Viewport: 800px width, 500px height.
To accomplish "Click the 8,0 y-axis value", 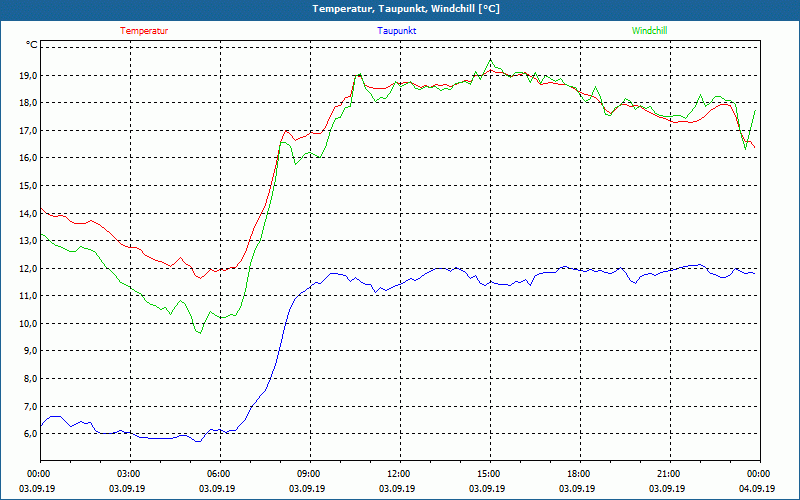I will coord(31,379).
